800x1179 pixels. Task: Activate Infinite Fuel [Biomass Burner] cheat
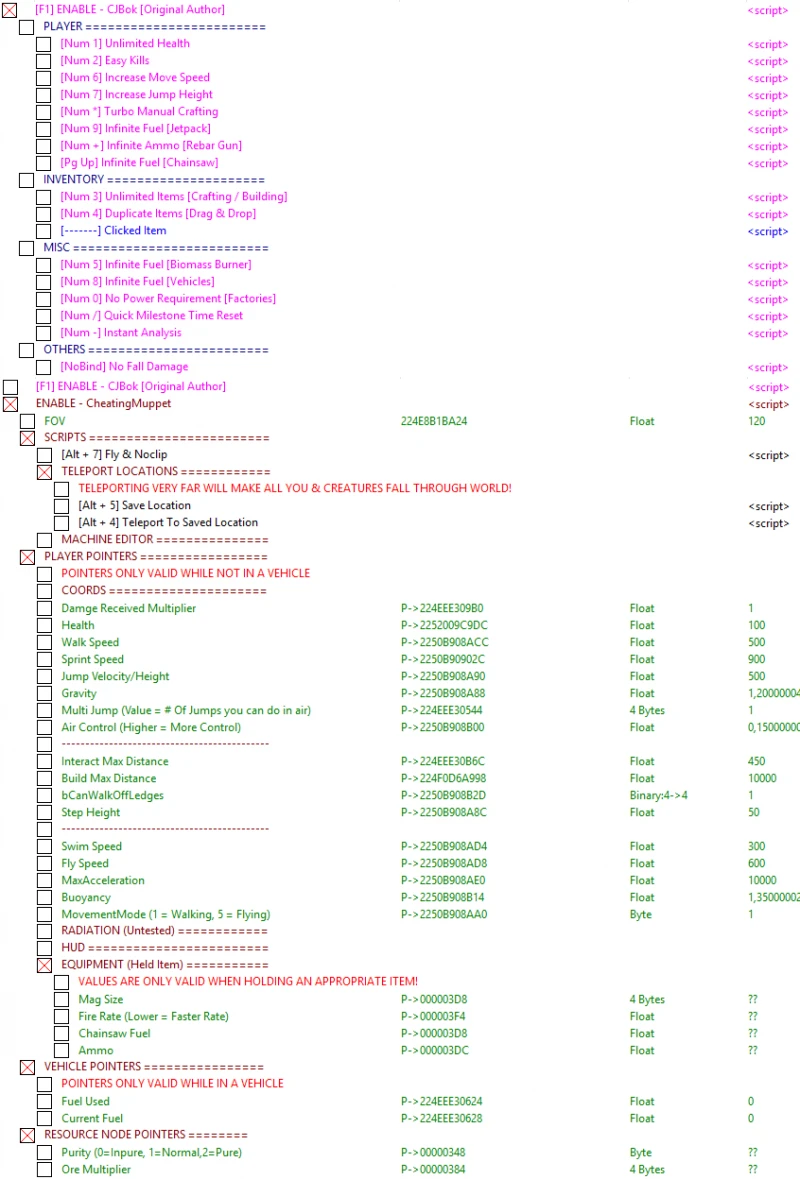pyautogui.click(x=43, y=264)
